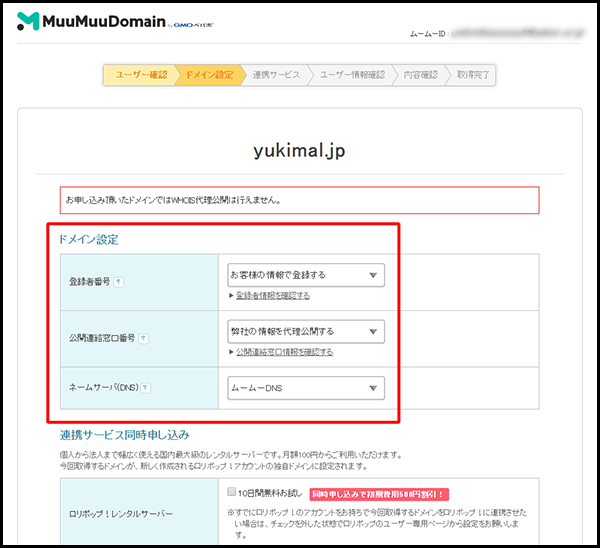The height and width of the screenshot is (548, 600).
Task: Open the 登録者情報を確認する link
Action: [x=272, y=296]
